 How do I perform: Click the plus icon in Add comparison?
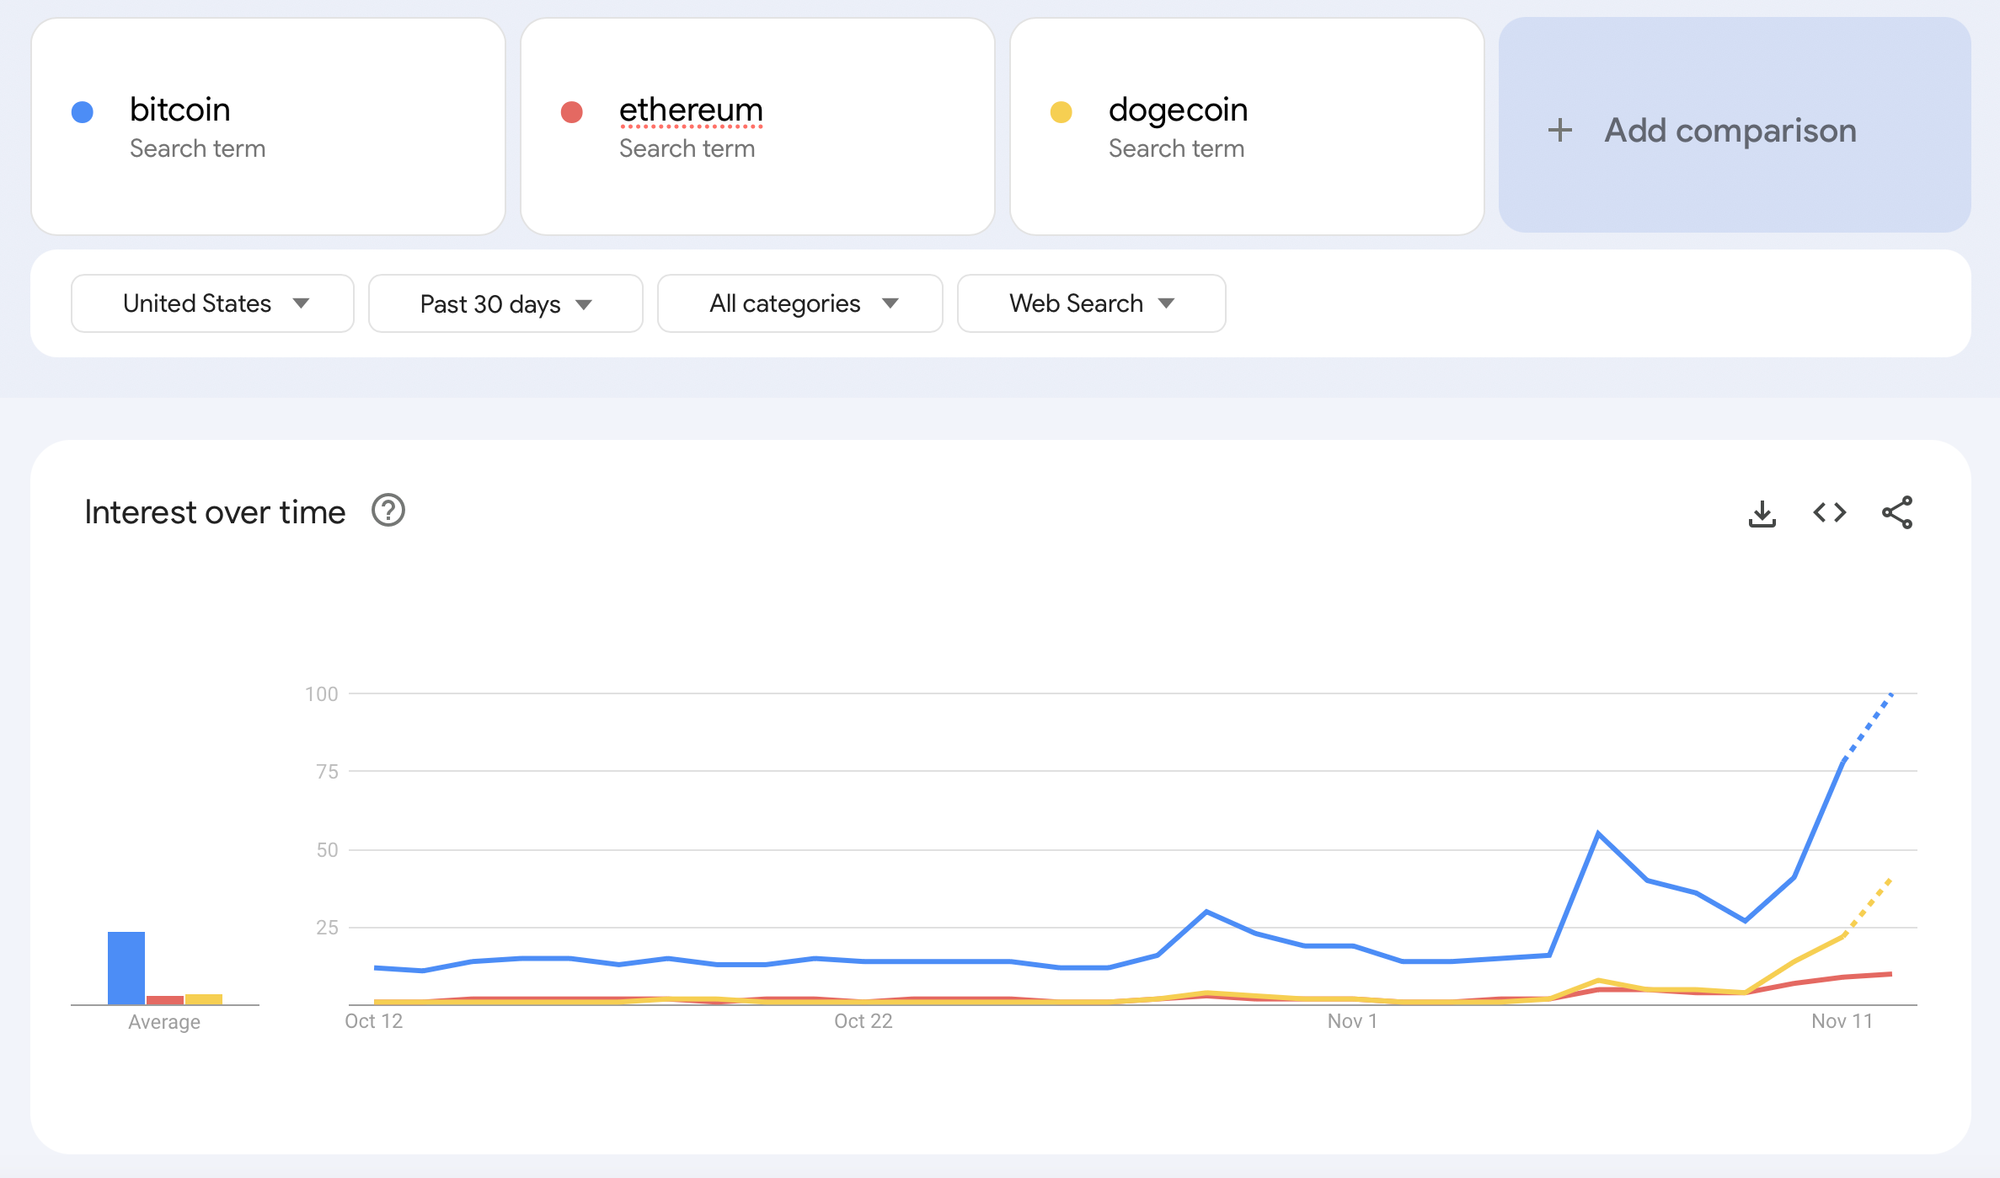click(1560, 130)
